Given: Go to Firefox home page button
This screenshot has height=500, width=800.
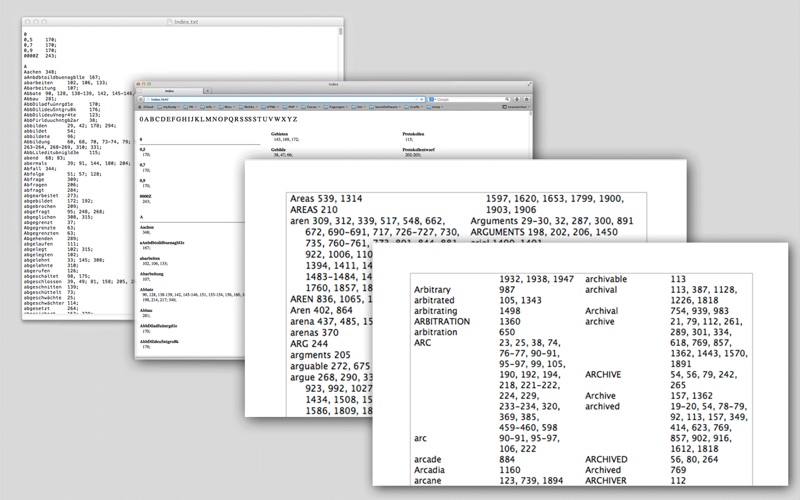Looking at the screenshot, I should coord(527,99).
